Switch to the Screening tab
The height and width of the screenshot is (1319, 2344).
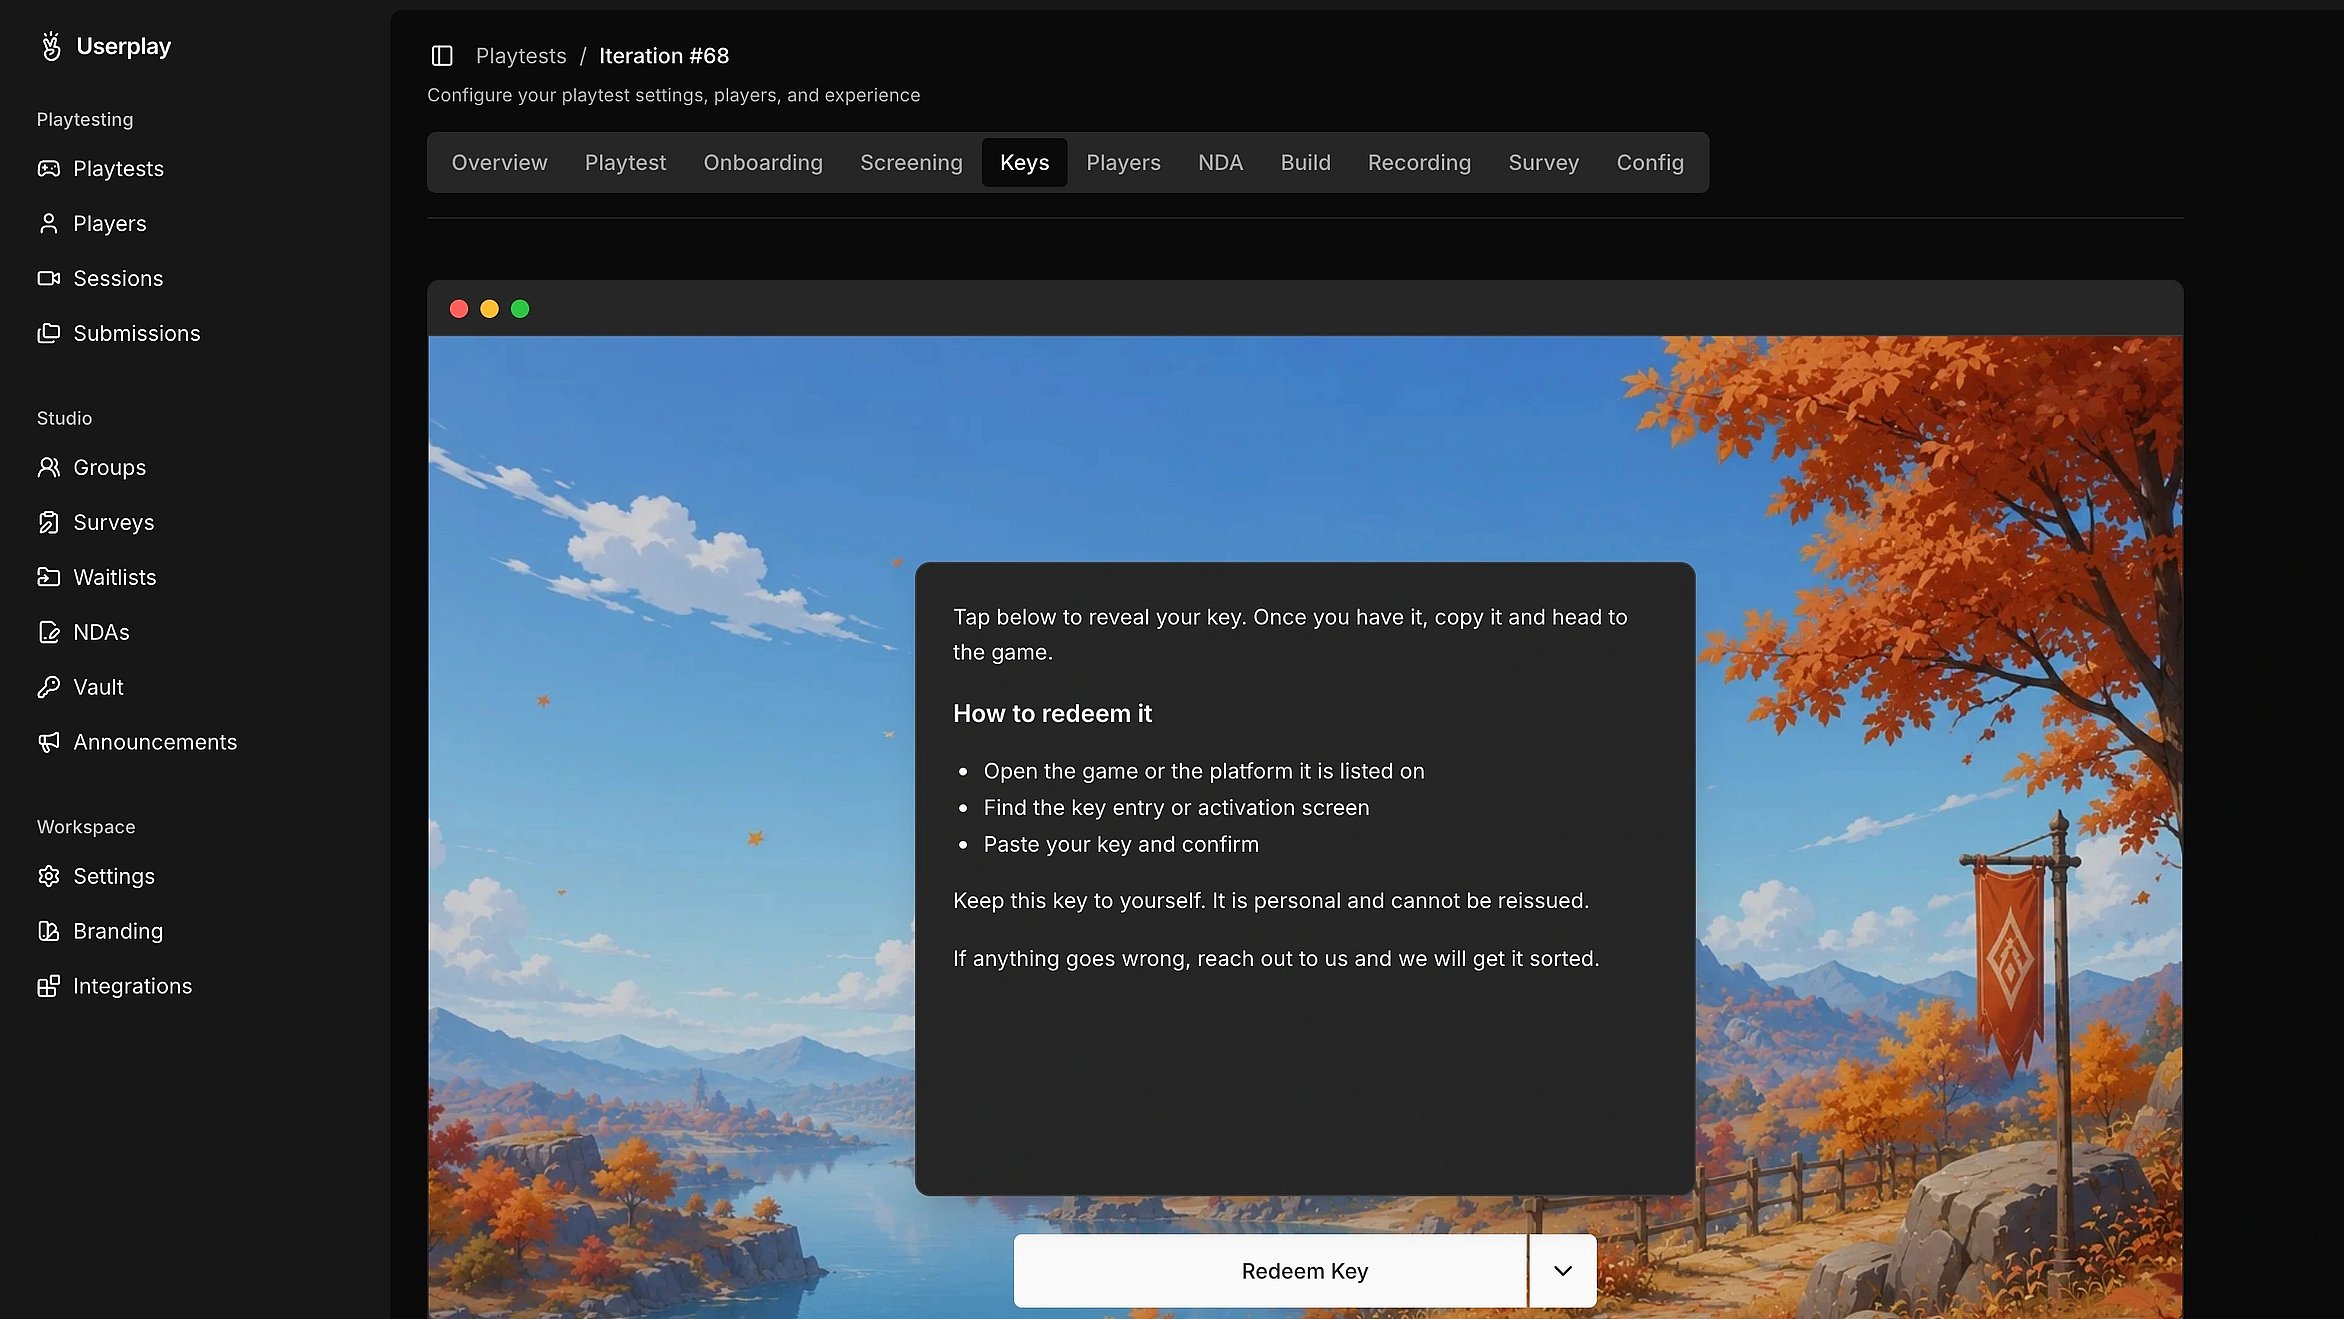pos(911,162)
